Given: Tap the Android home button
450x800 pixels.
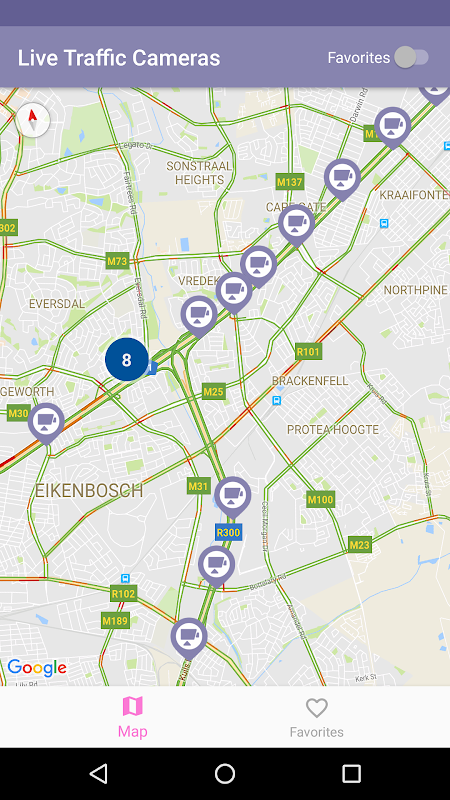Looking at the screenshot, I should (x=224, y=773).
